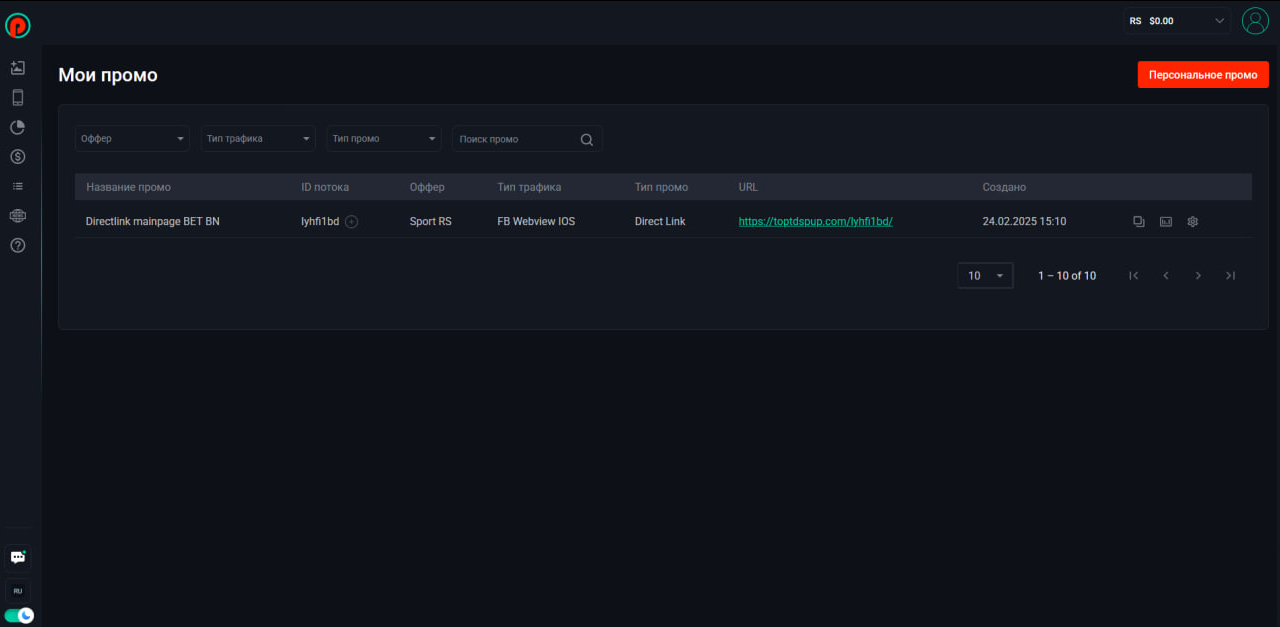
Task: Click the Поиск промо search field
Action: (515, 139)
